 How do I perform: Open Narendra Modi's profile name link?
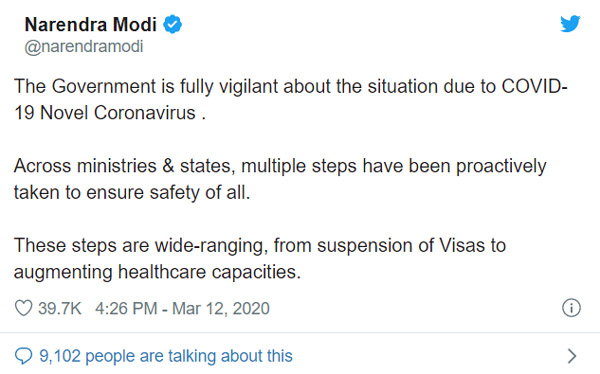[91, 24]
